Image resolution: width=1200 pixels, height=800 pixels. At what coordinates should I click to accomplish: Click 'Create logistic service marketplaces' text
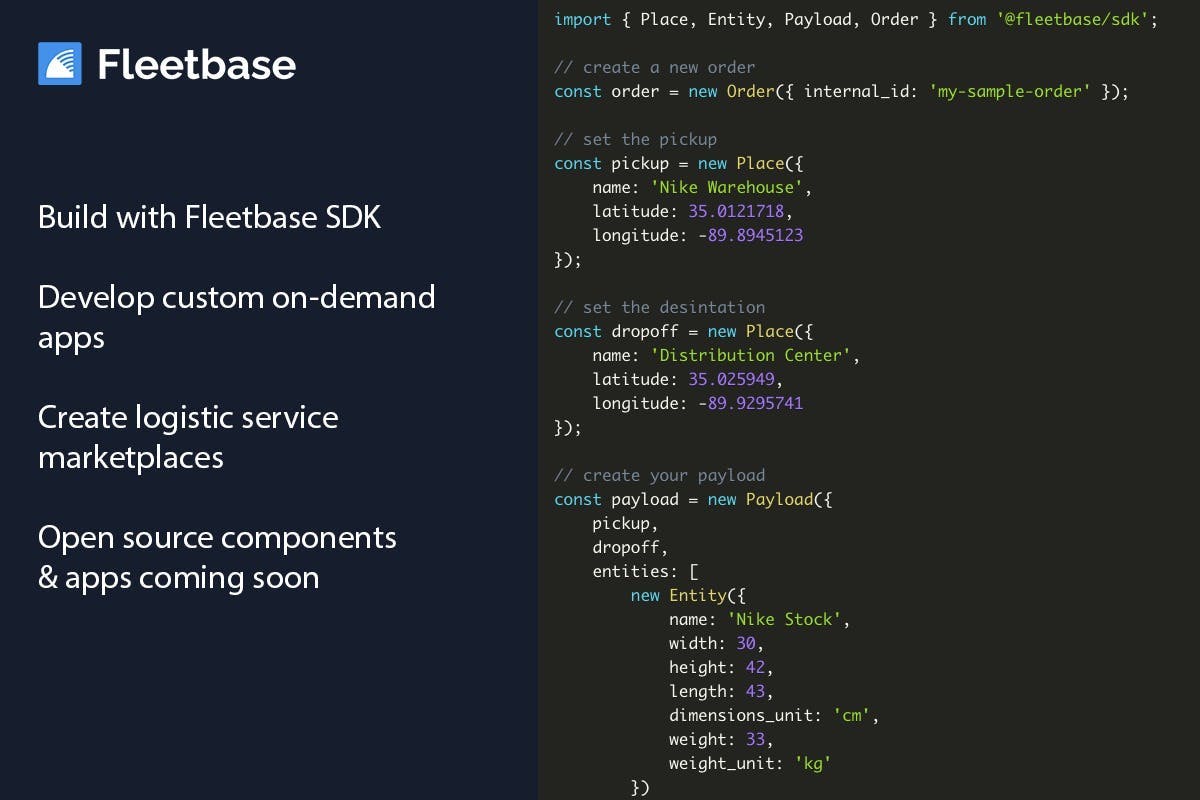click(x=188, y=437)
